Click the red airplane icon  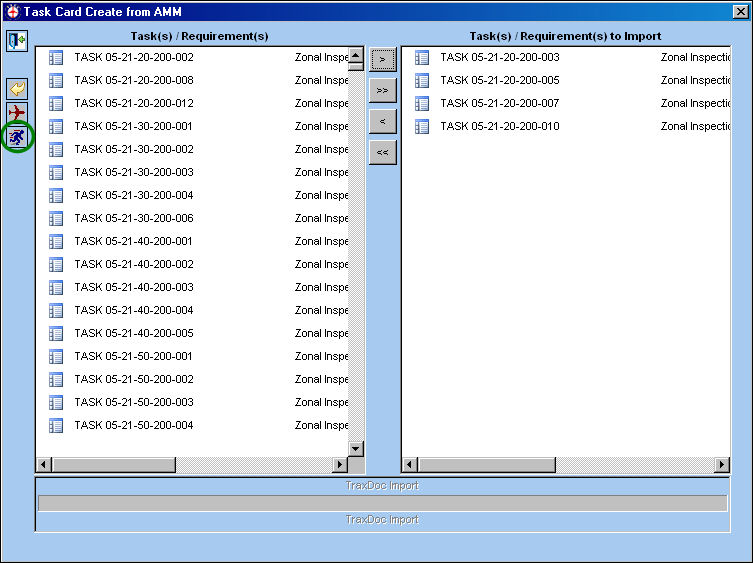pyautogui.click(x=17, y=113)
